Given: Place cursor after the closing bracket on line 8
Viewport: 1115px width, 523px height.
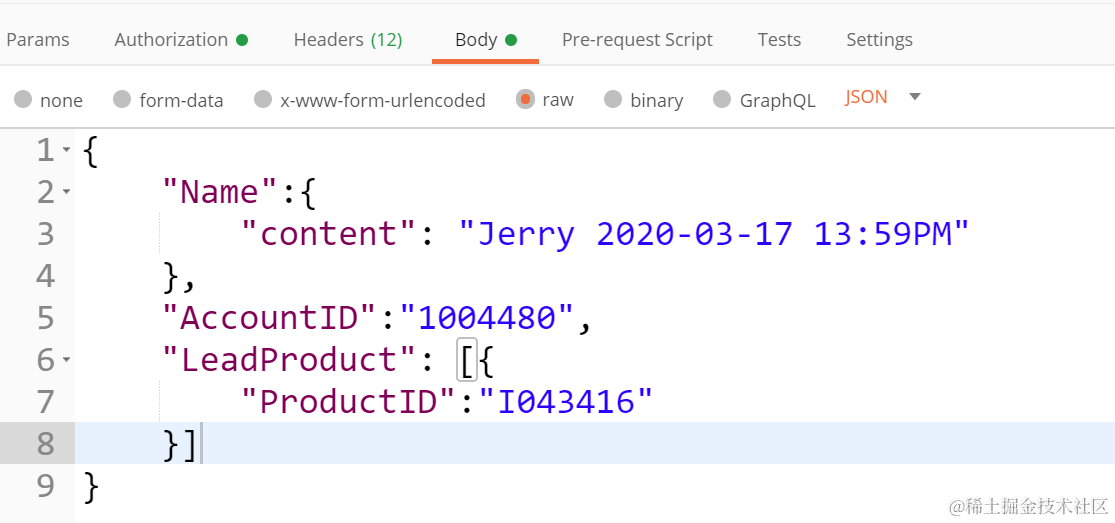Looking at the screenshot, I should (x=200, y=443).
